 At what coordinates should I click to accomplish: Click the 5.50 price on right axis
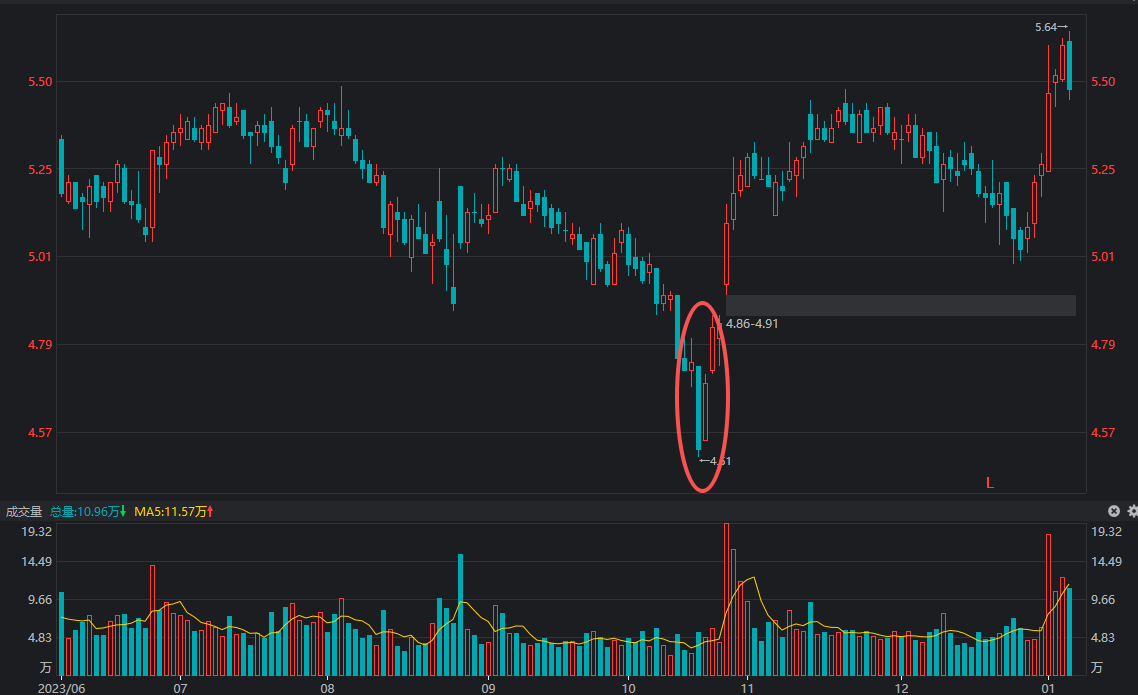(1103, 82)
